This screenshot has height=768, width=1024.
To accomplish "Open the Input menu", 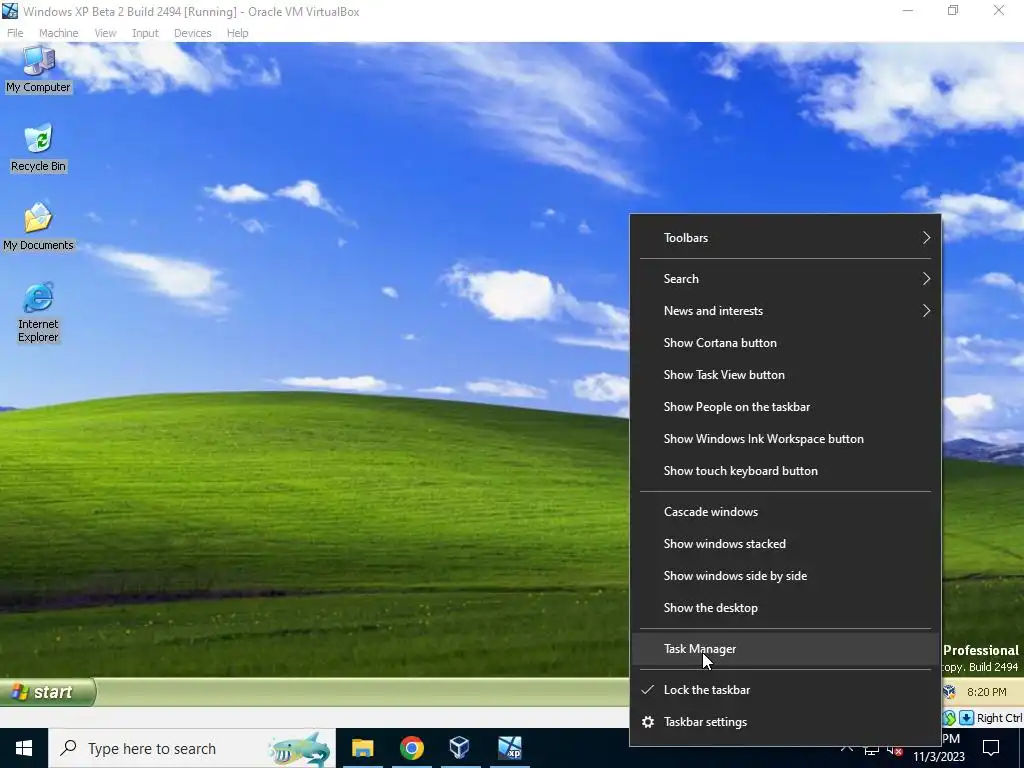I will pyautogui.click(x=145, y=33).
